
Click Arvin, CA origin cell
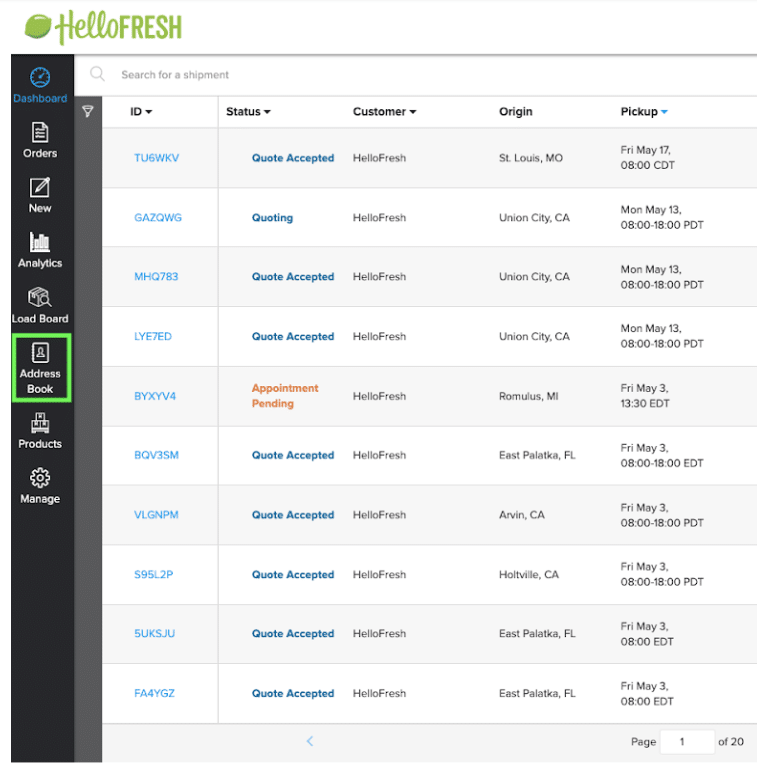(522, 515)
